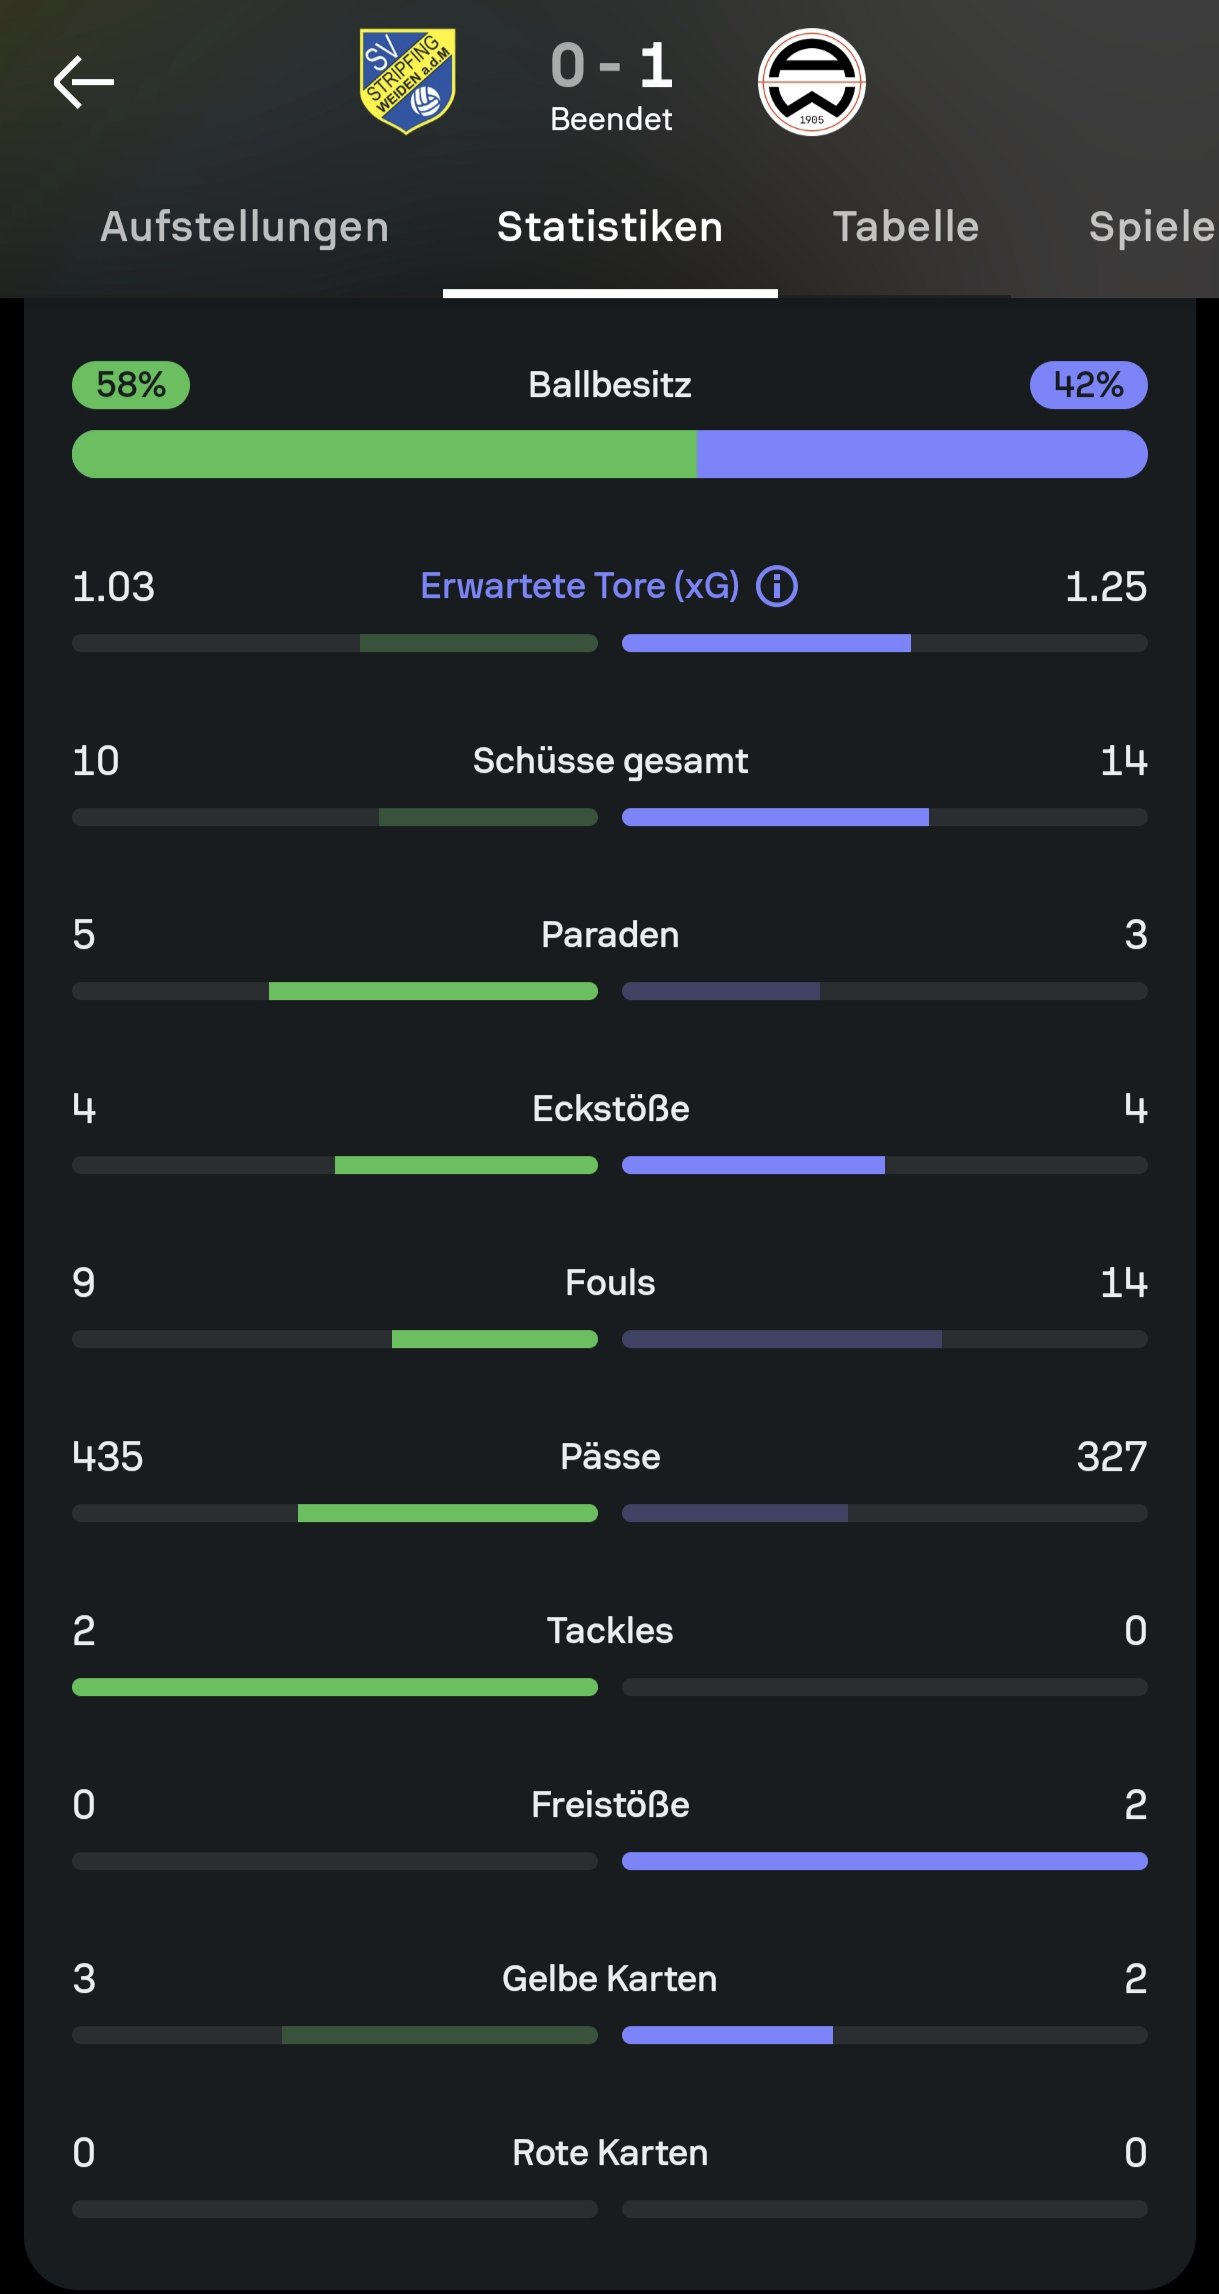Tap the purple 42% possession badge
This screenshot has width=1219, height=2294.
click(1088, 385)
